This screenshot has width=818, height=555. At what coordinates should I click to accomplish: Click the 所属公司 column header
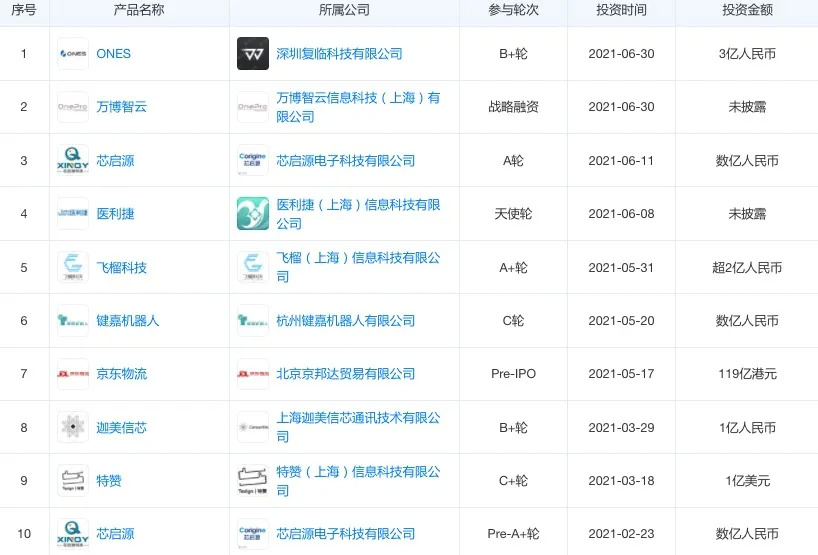[344, 10]
